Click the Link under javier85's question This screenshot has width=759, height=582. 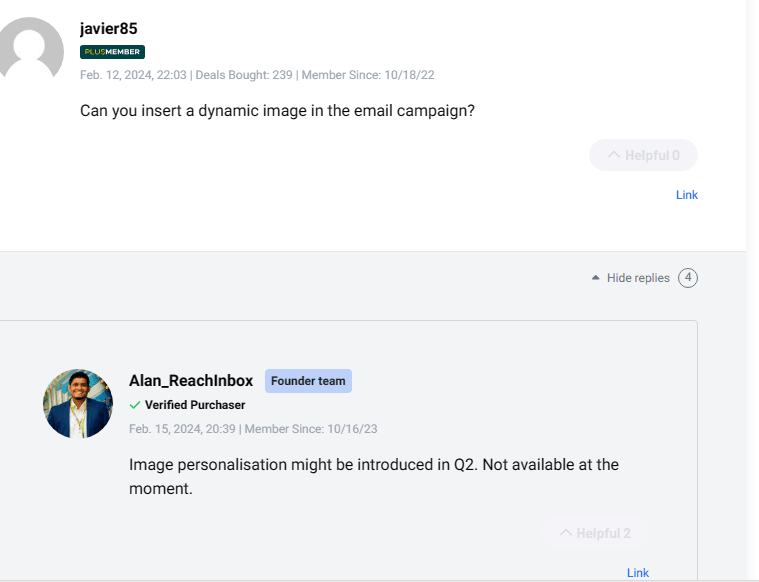point(687,195)
